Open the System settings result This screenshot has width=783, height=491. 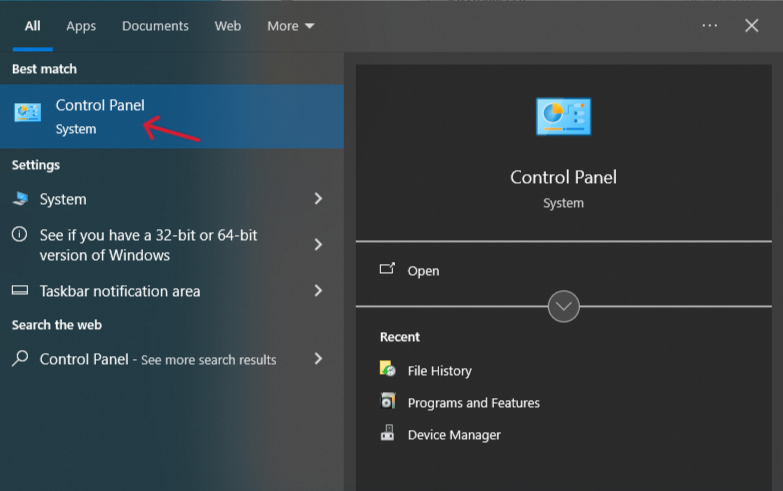tap(172, 199)
